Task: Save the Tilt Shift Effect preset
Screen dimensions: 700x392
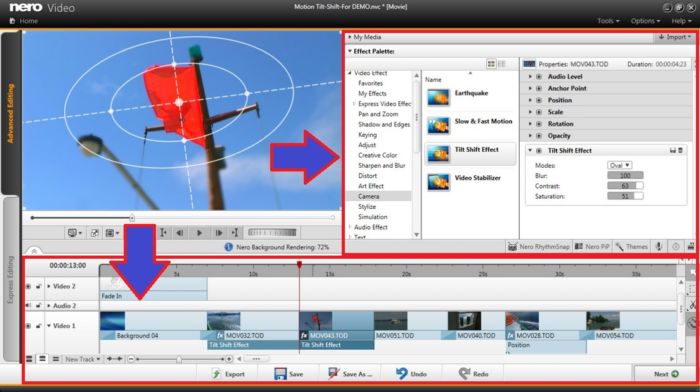Action: coord(672,150)
